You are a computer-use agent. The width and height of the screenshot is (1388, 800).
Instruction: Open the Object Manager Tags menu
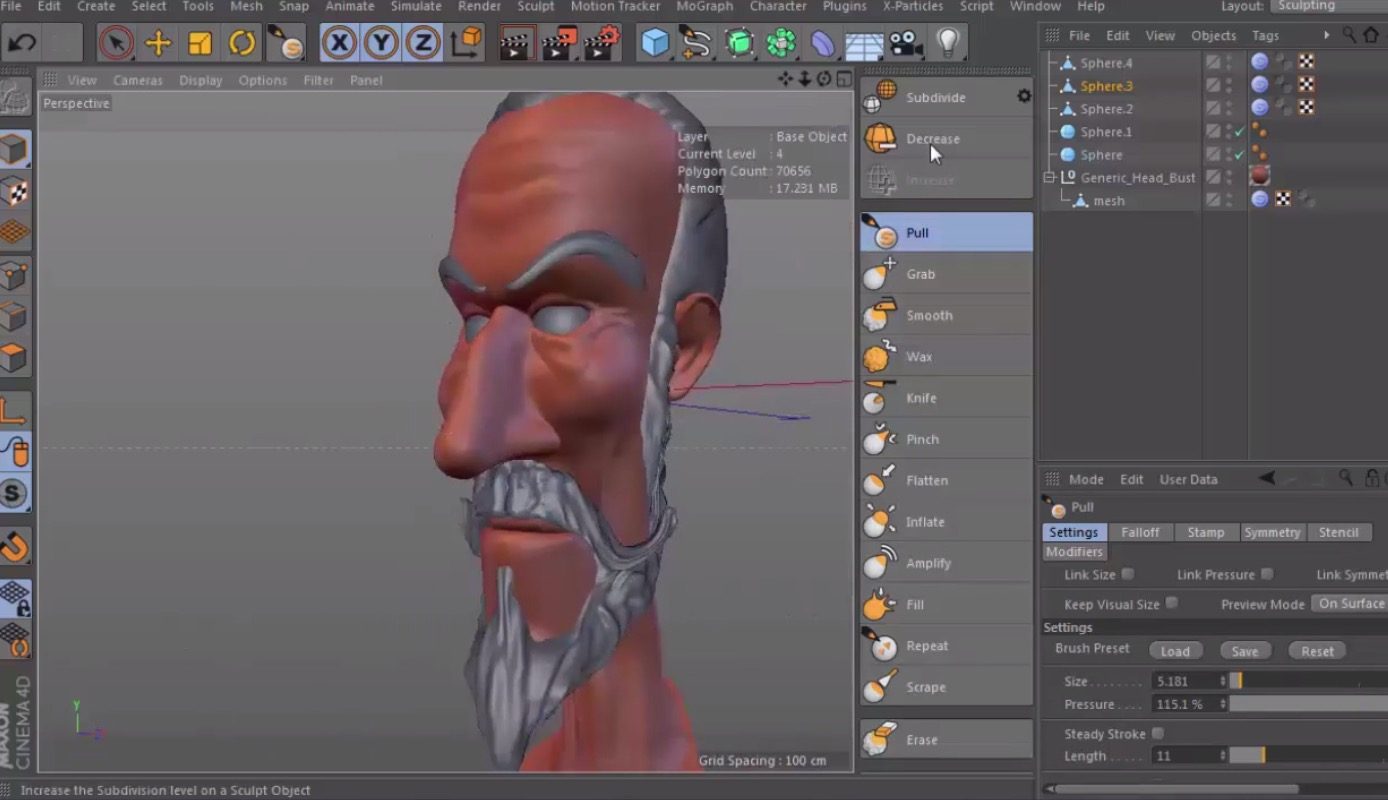click(1265, 35)
